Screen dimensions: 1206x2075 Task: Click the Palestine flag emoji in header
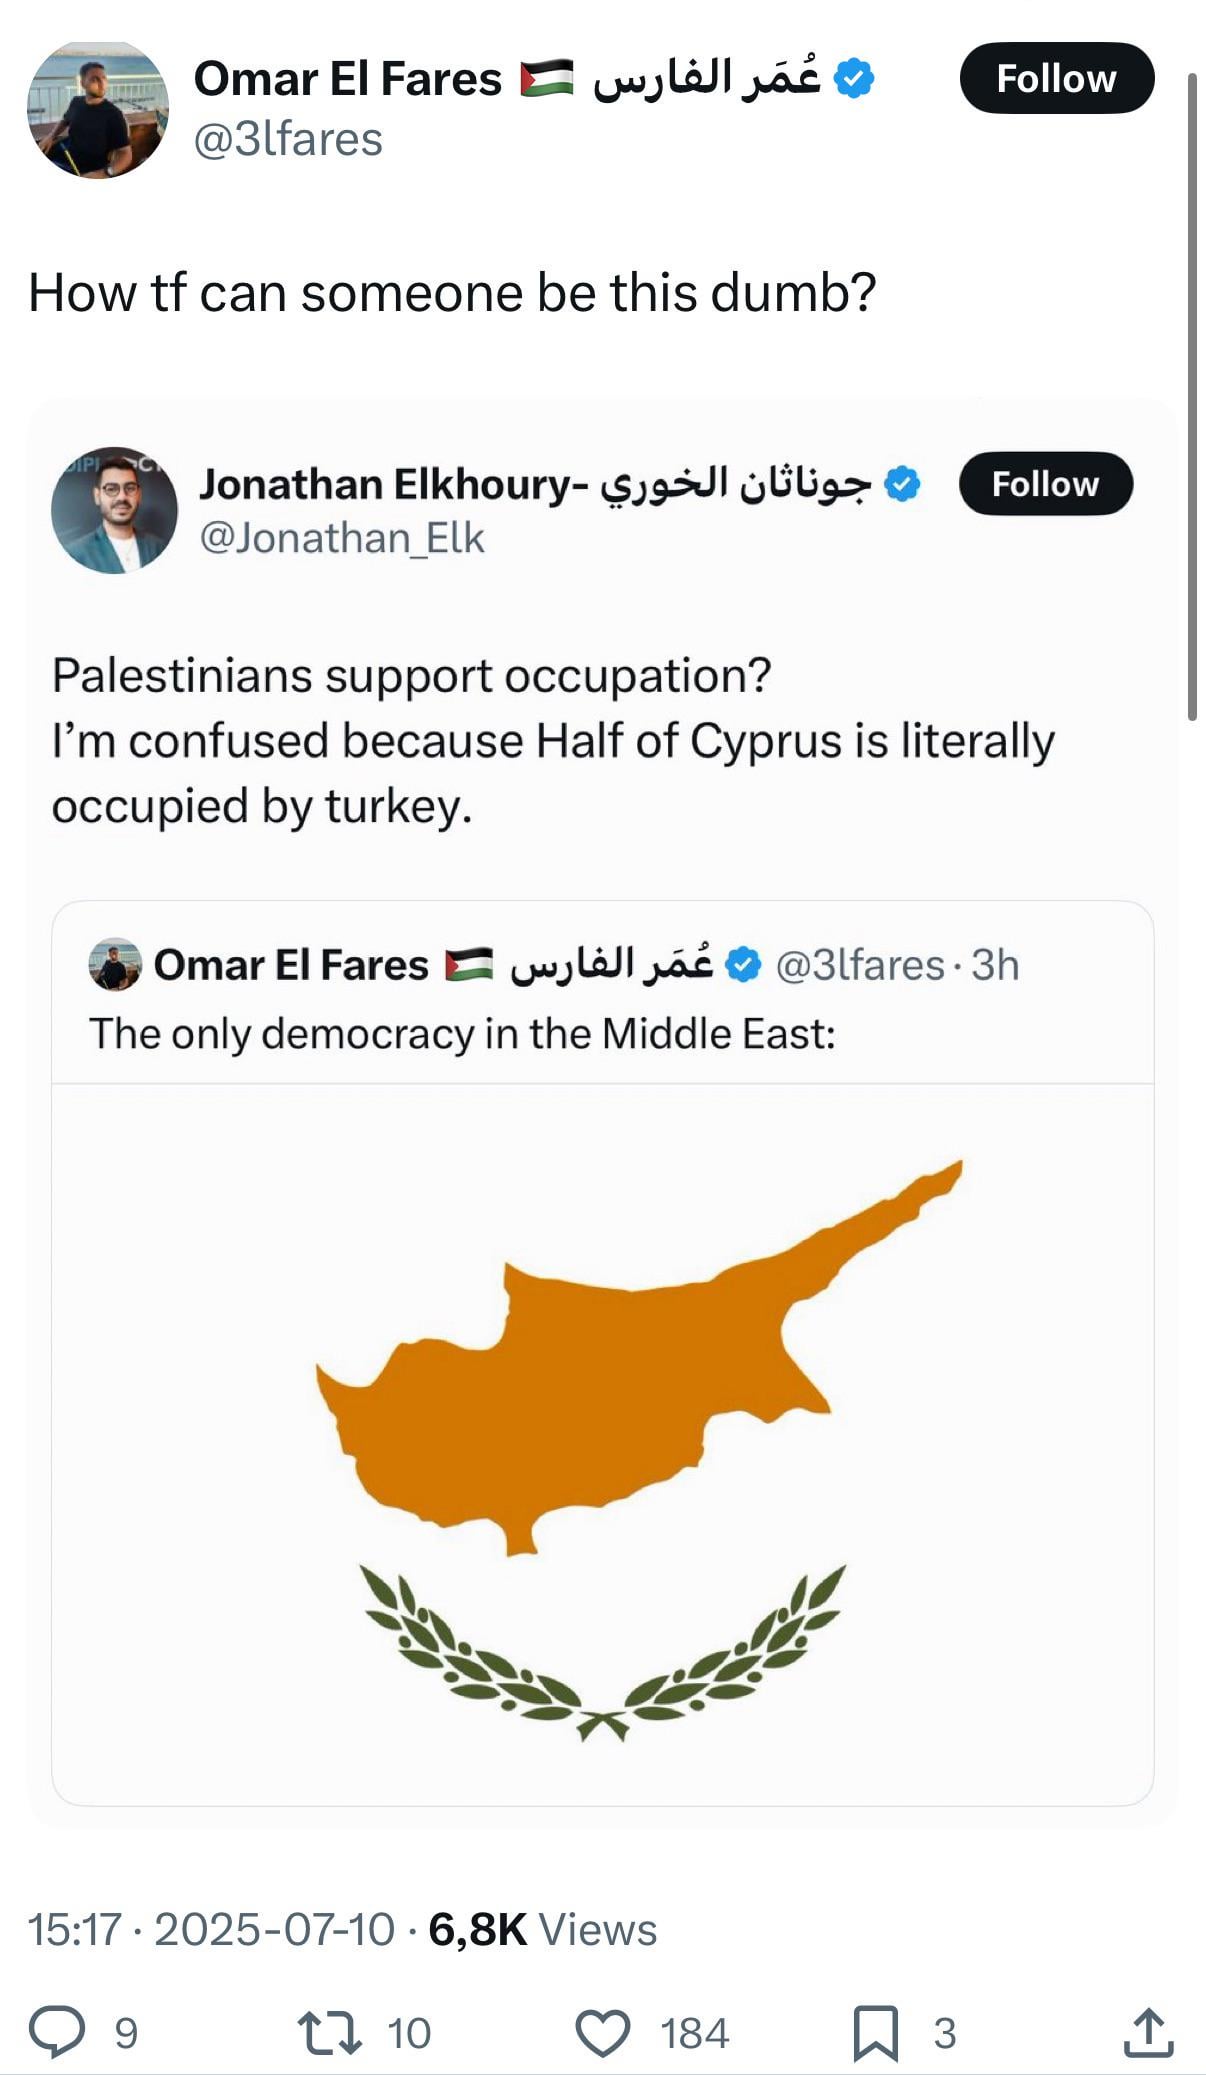(547, 79)
